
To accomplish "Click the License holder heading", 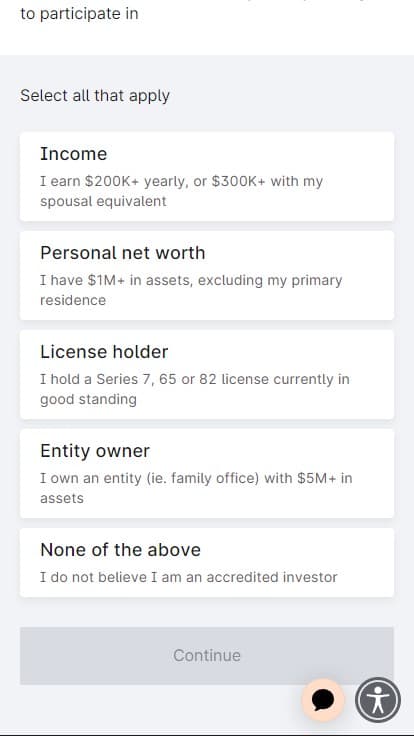I will point(104,352).
